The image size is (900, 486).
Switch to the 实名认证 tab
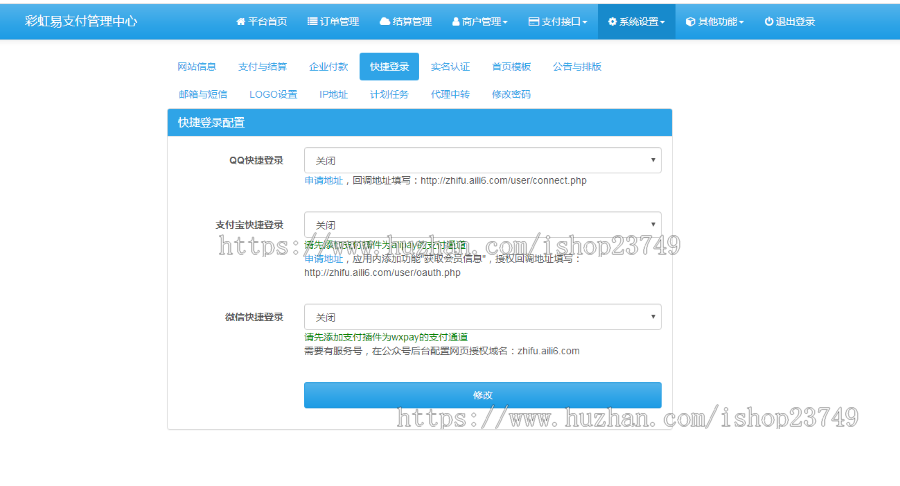[x=451, y=67]
